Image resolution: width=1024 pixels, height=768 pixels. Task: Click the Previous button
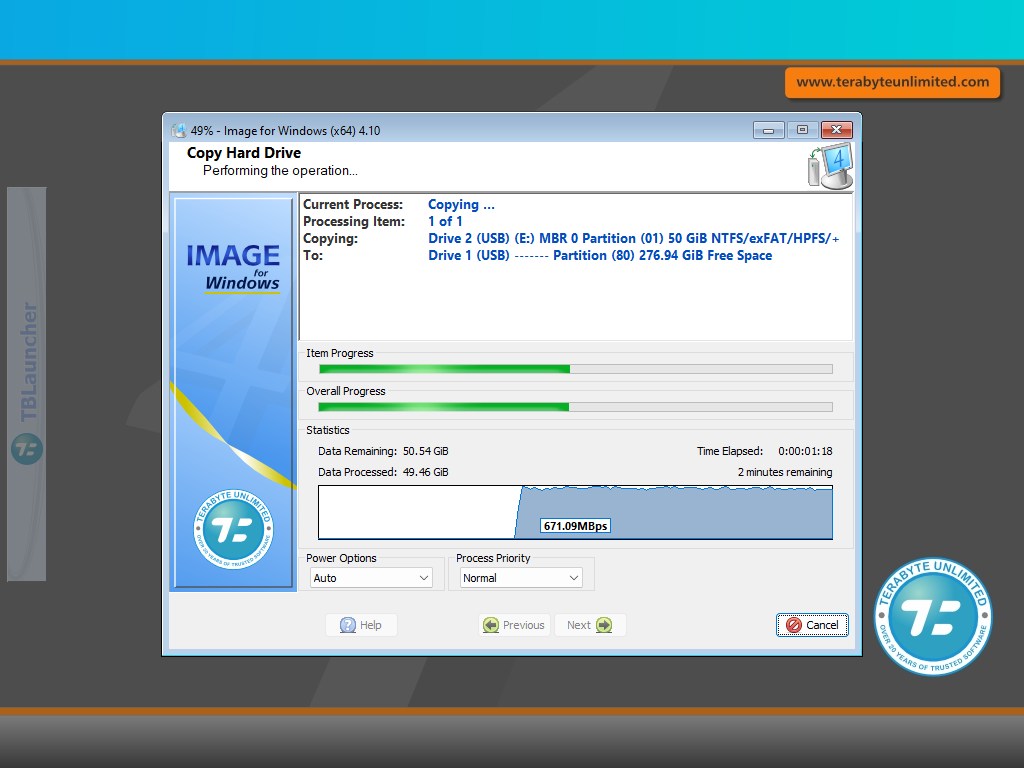514,625
